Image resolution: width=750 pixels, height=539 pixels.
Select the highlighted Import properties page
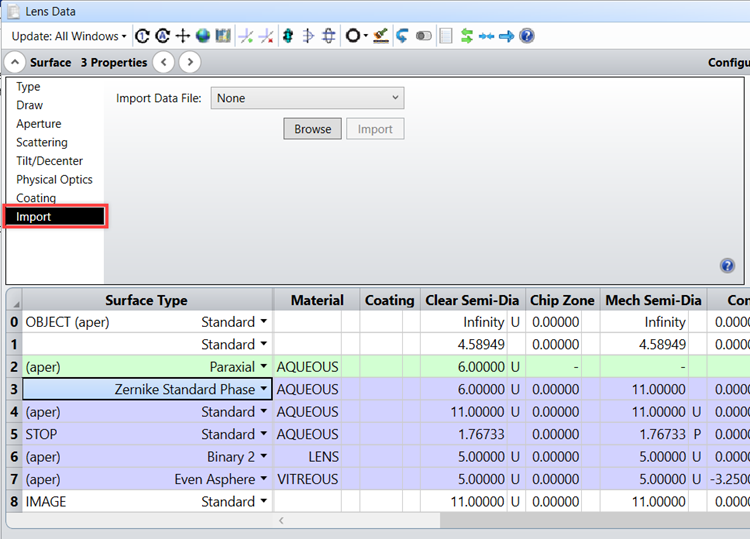click(x=55, y=217)
